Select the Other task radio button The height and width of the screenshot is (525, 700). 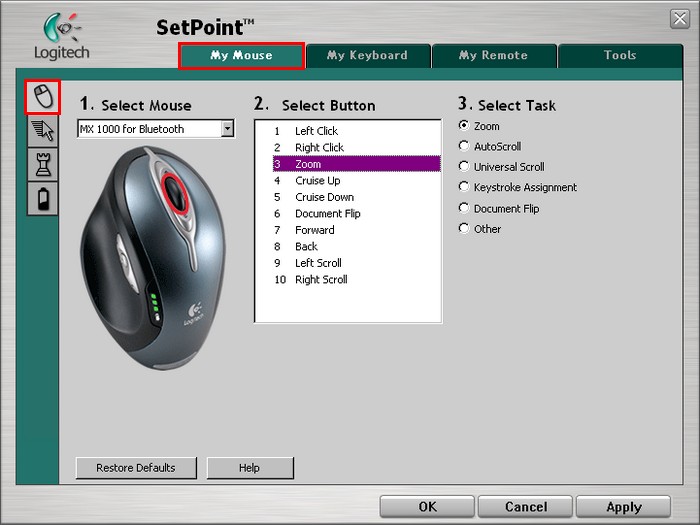point(464,229)
